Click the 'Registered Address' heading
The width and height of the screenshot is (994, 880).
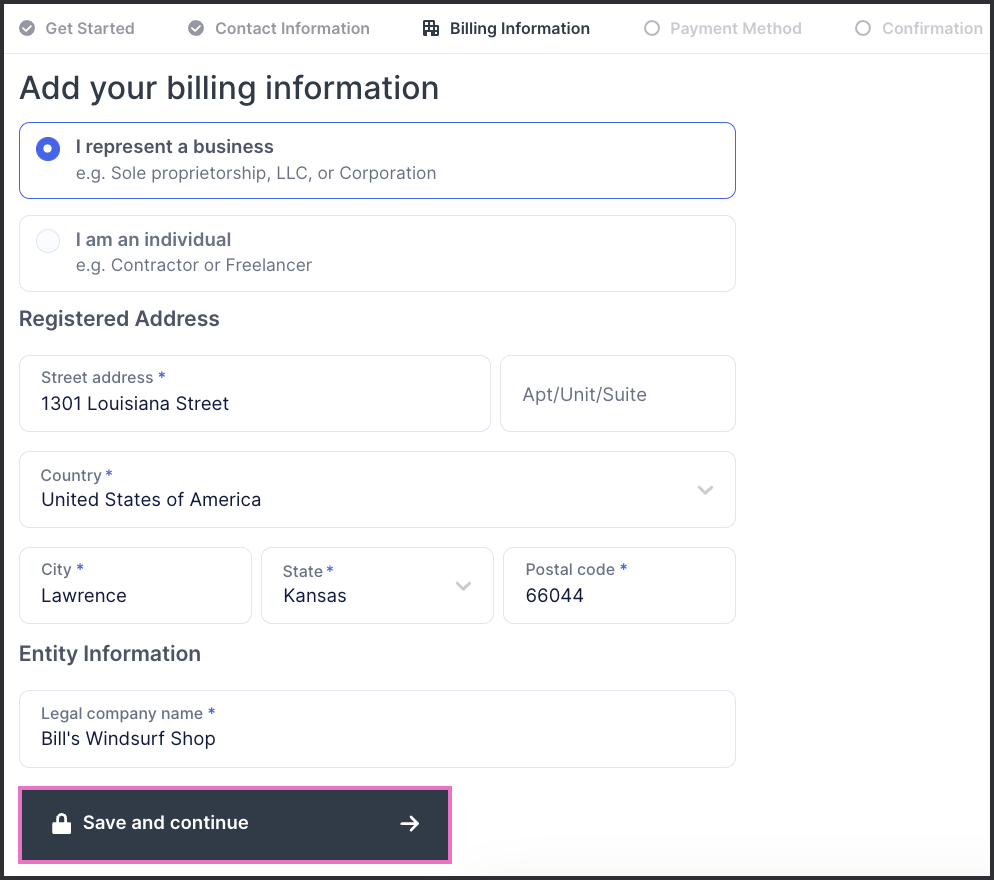click(119, 319)
